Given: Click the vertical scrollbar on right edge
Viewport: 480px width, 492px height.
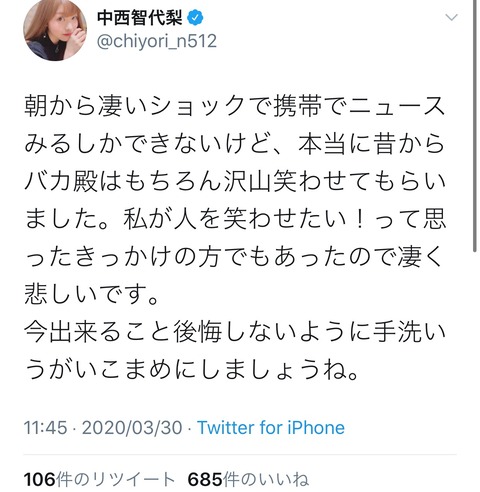Looking at the screenshot, I should pos(474,127).
